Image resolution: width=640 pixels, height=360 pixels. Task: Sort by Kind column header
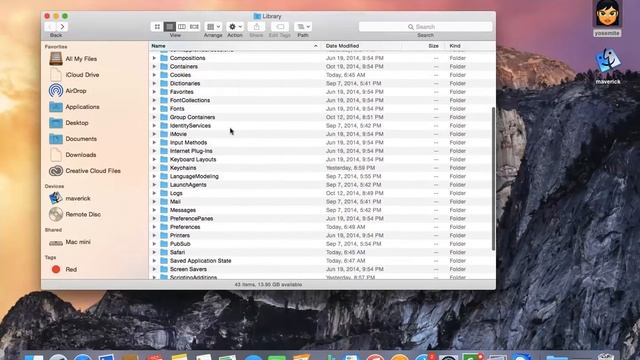click(x=455, y=46)
